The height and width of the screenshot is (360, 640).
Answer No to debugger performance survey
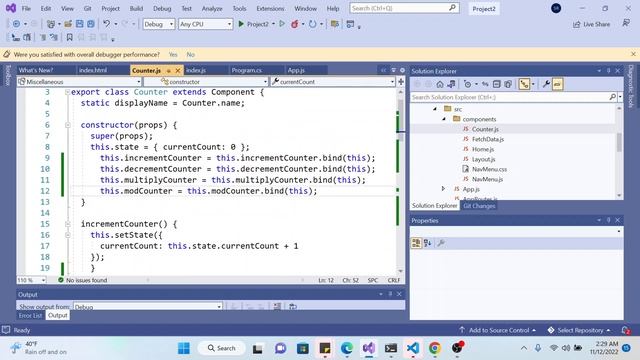point(191,54)
